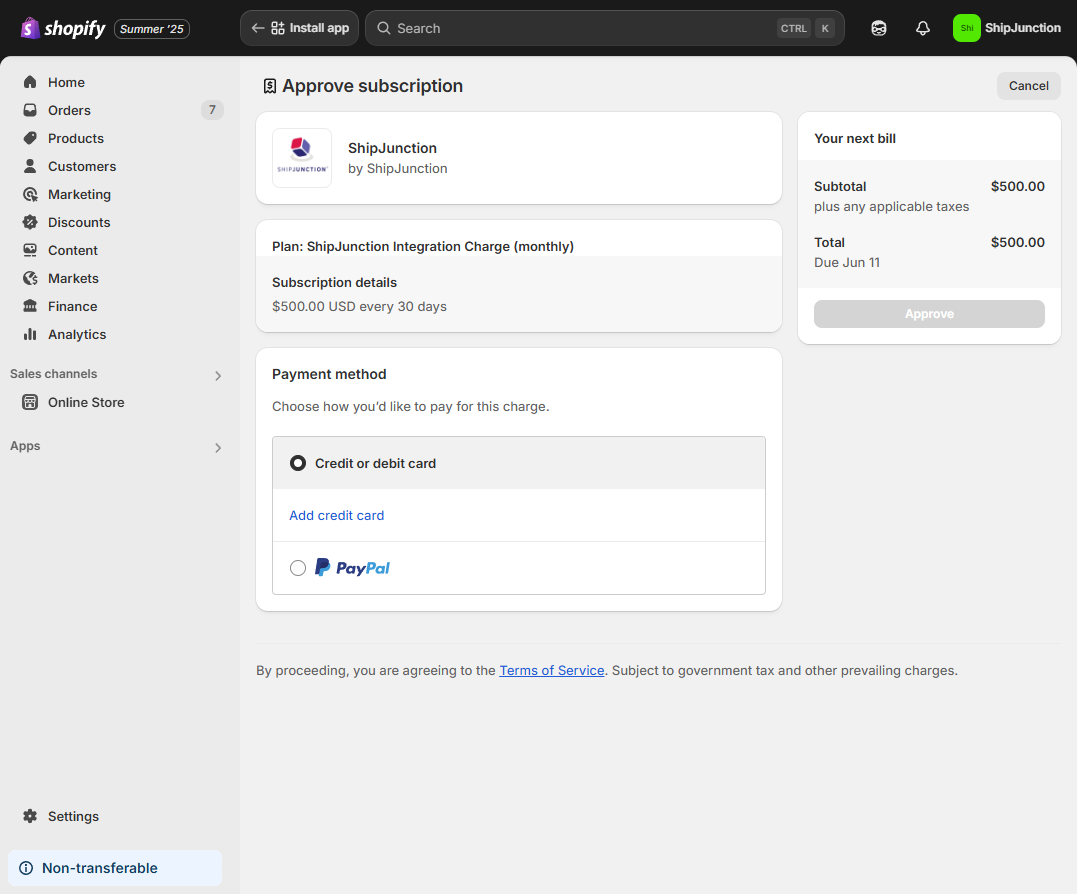Click the CTRL shortcut key hint
Image resolution: width=1077 pixels, height=894 pixels.
[794, 28]
